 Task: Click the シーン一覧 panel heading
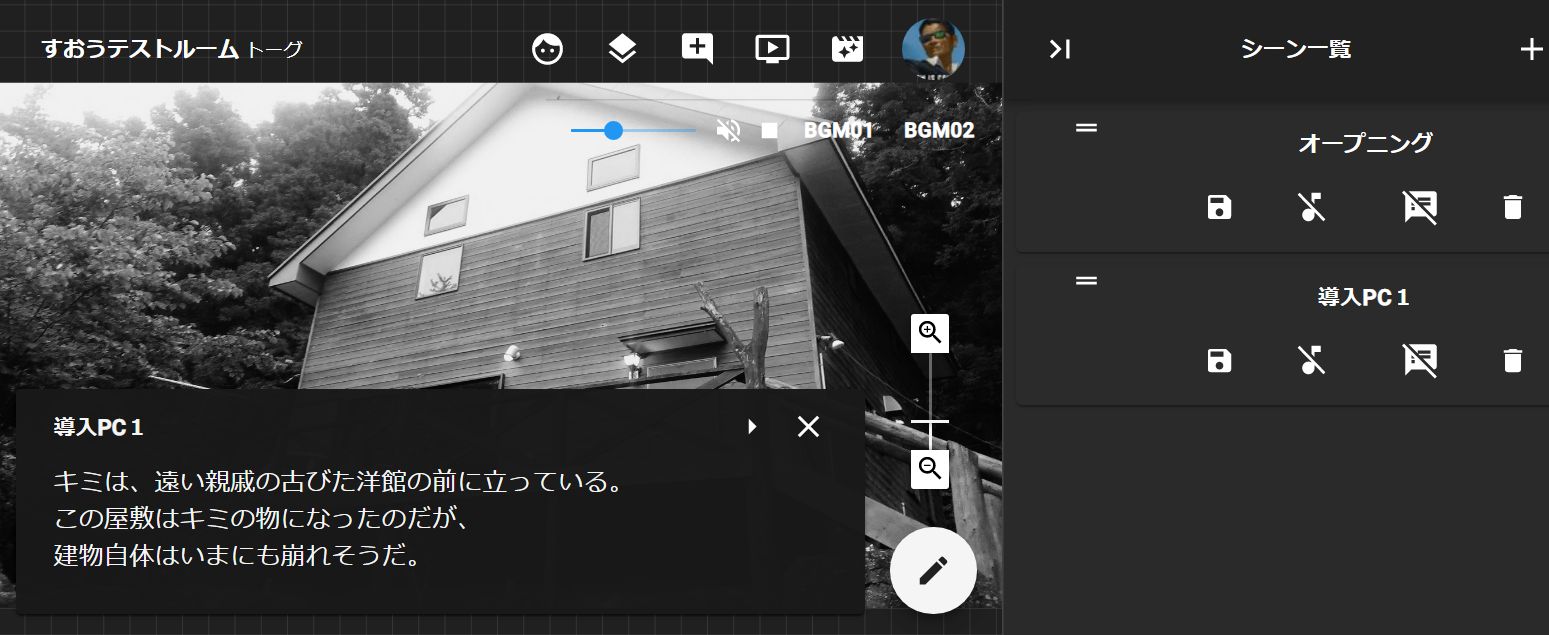(1296, 49)
